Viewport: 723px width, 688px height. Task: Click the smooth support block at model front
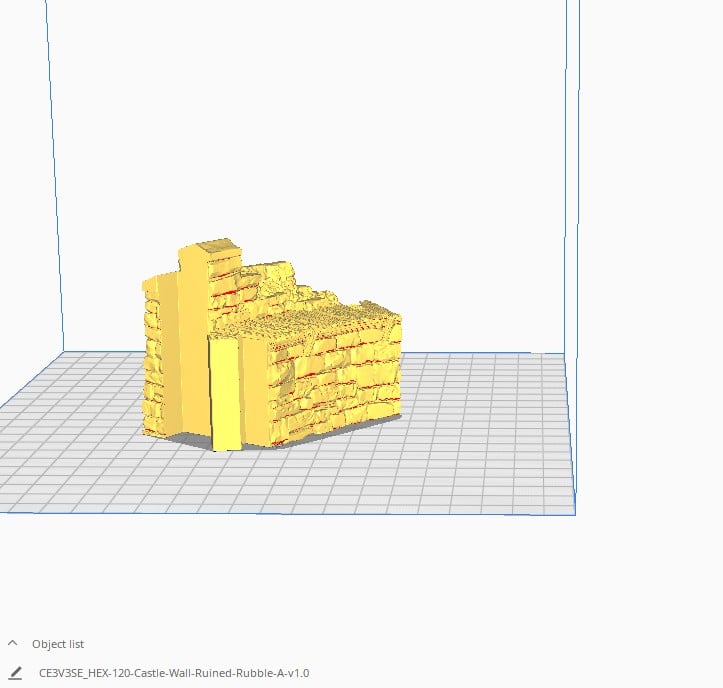[x=225, y=393]
